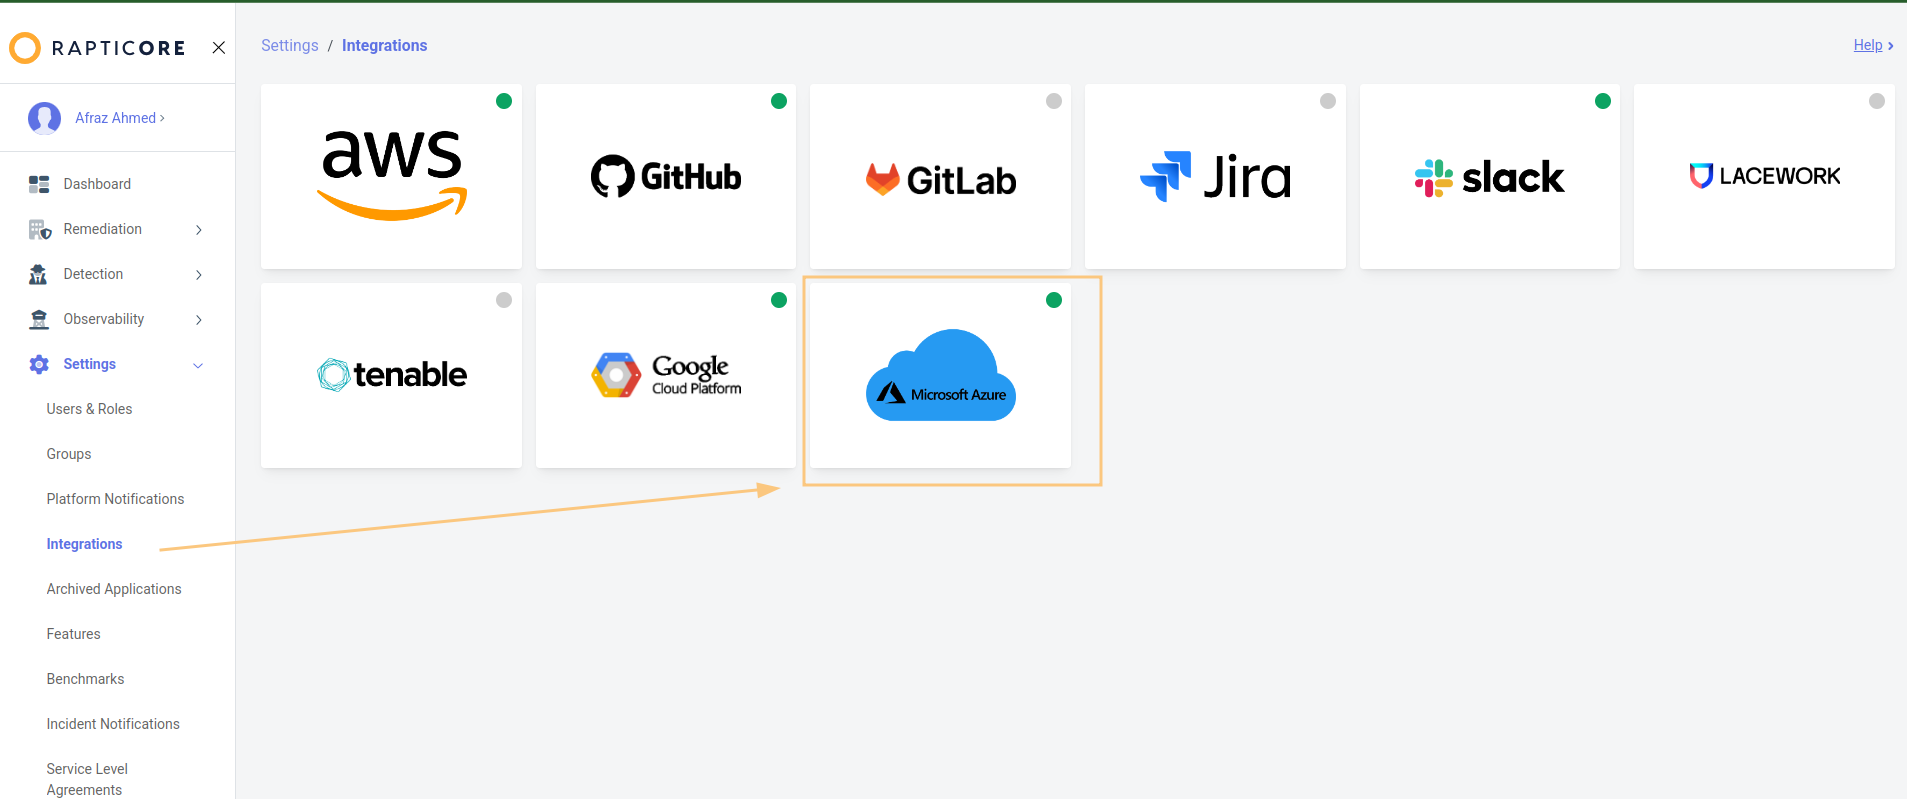Open the Google Cloud Platform card
This screenshot has width=1907, height=799.
click(666, 375)
